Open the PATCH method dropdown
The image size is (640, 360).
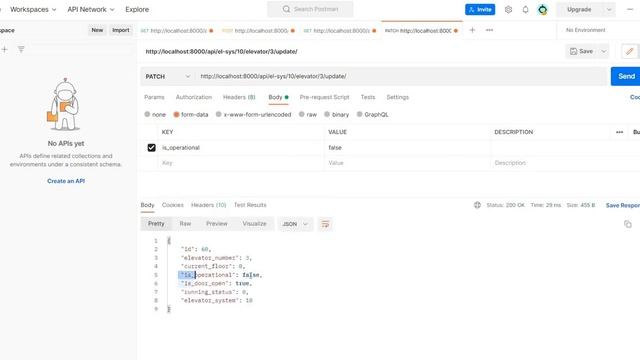point(168,76)
